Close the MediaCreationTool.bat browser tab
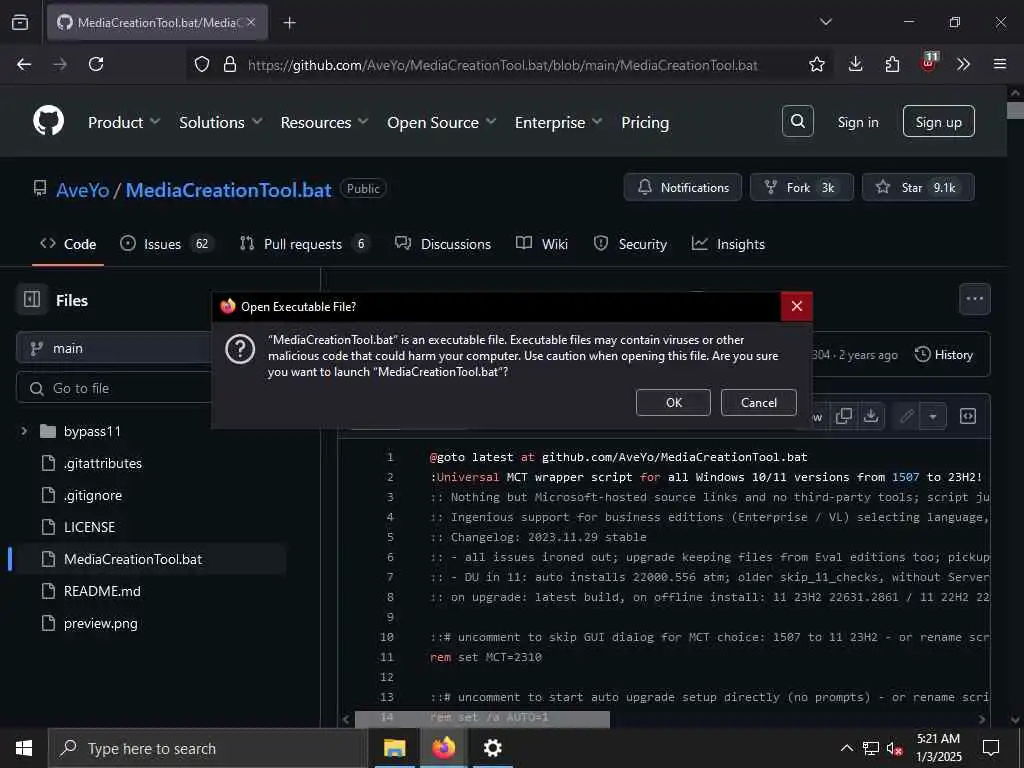Image resolution: width=1024 pixels, height=768 pixels. click(251, 22)
